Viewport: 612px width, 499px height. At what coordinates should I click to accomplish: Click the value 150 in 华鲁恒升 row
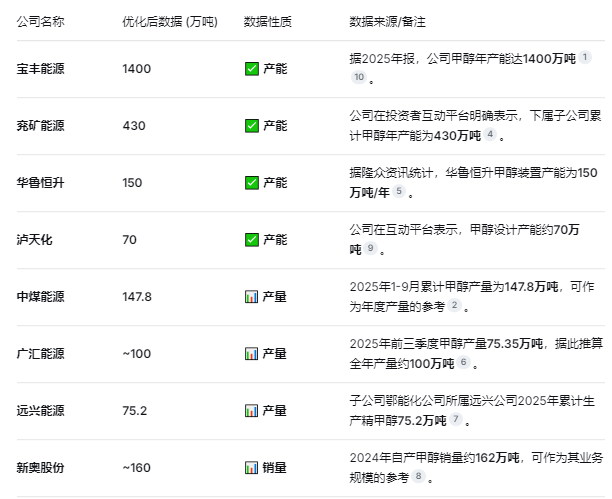click(x=132, y=183)
